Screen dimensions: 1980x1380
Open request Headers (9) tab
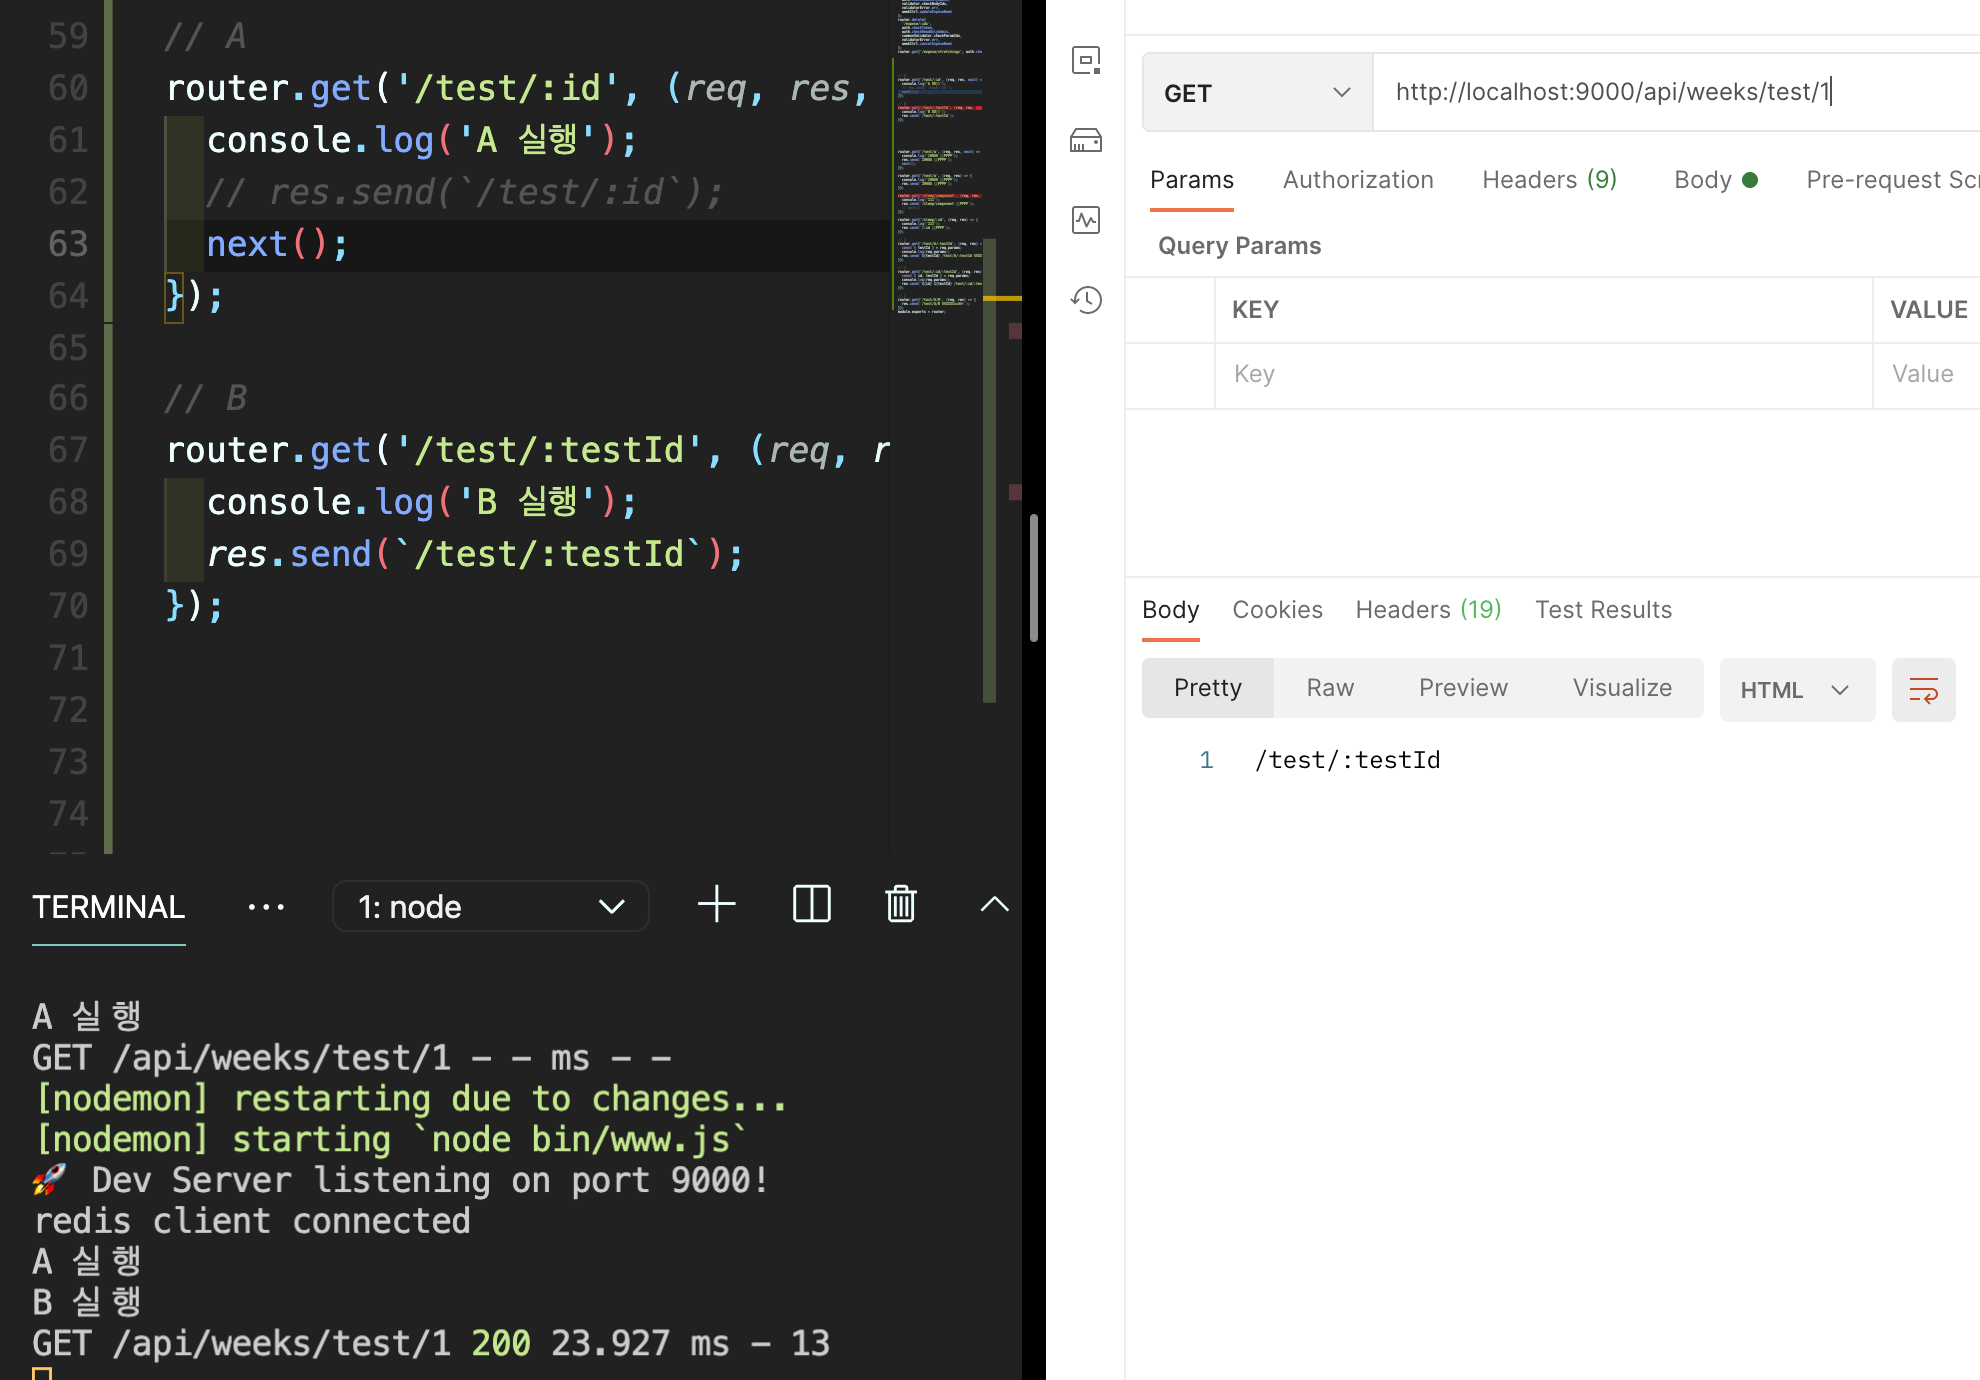pos(1549,180)
